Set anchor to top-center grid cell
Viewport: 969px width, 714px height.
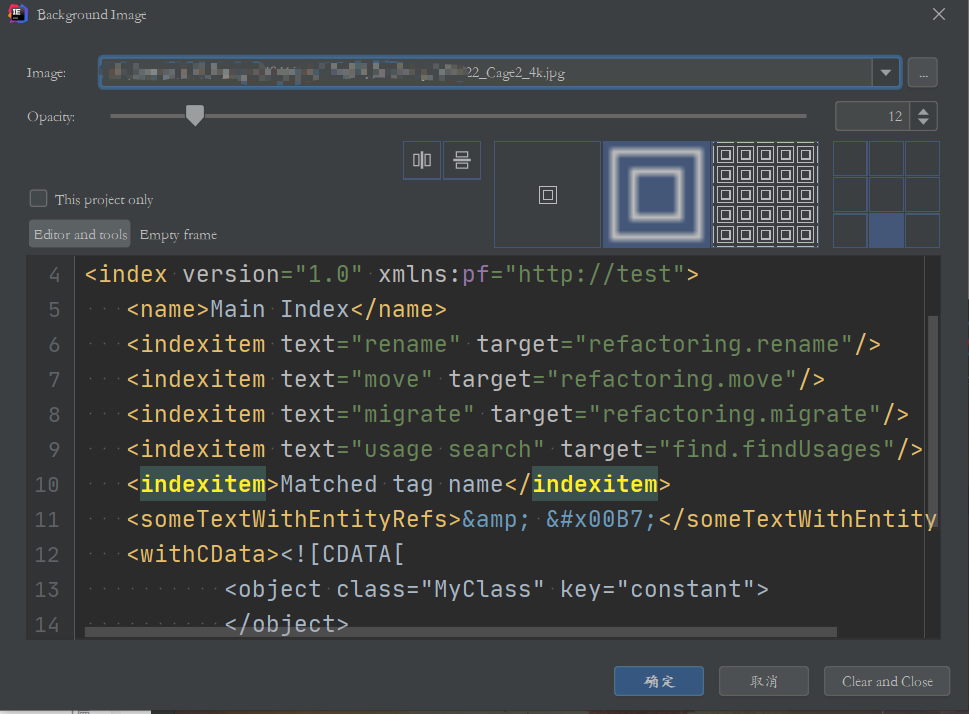(x=886, y=159)
